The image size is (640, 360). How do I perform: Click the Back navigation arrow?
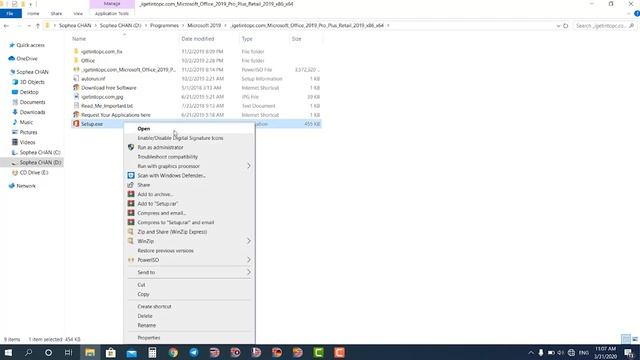coord(6,26)
